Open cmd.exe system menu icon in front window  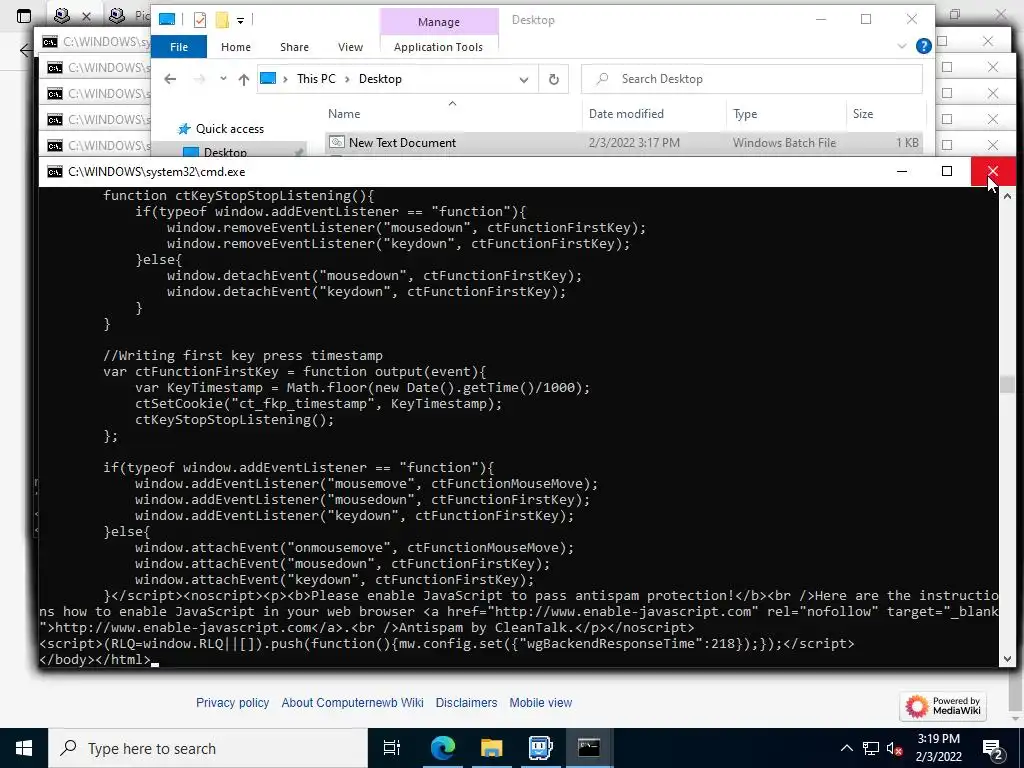pyautogui.click(x=55, y=172)
